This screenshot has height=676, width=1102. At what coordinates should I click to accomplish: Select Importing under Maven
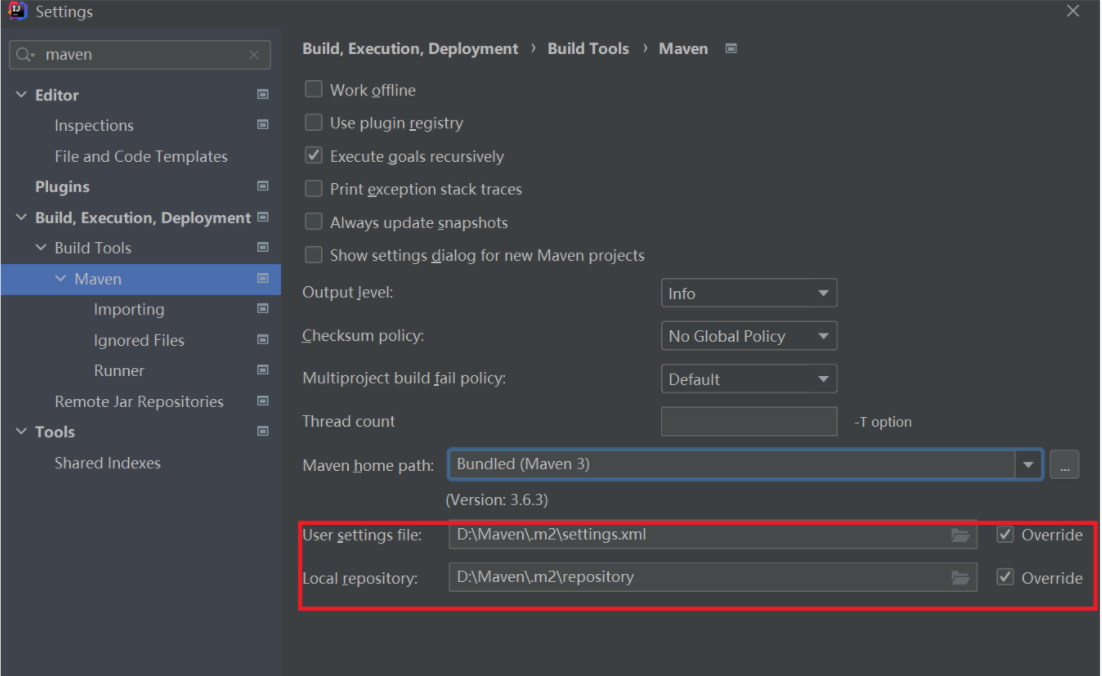pos(129,309)
